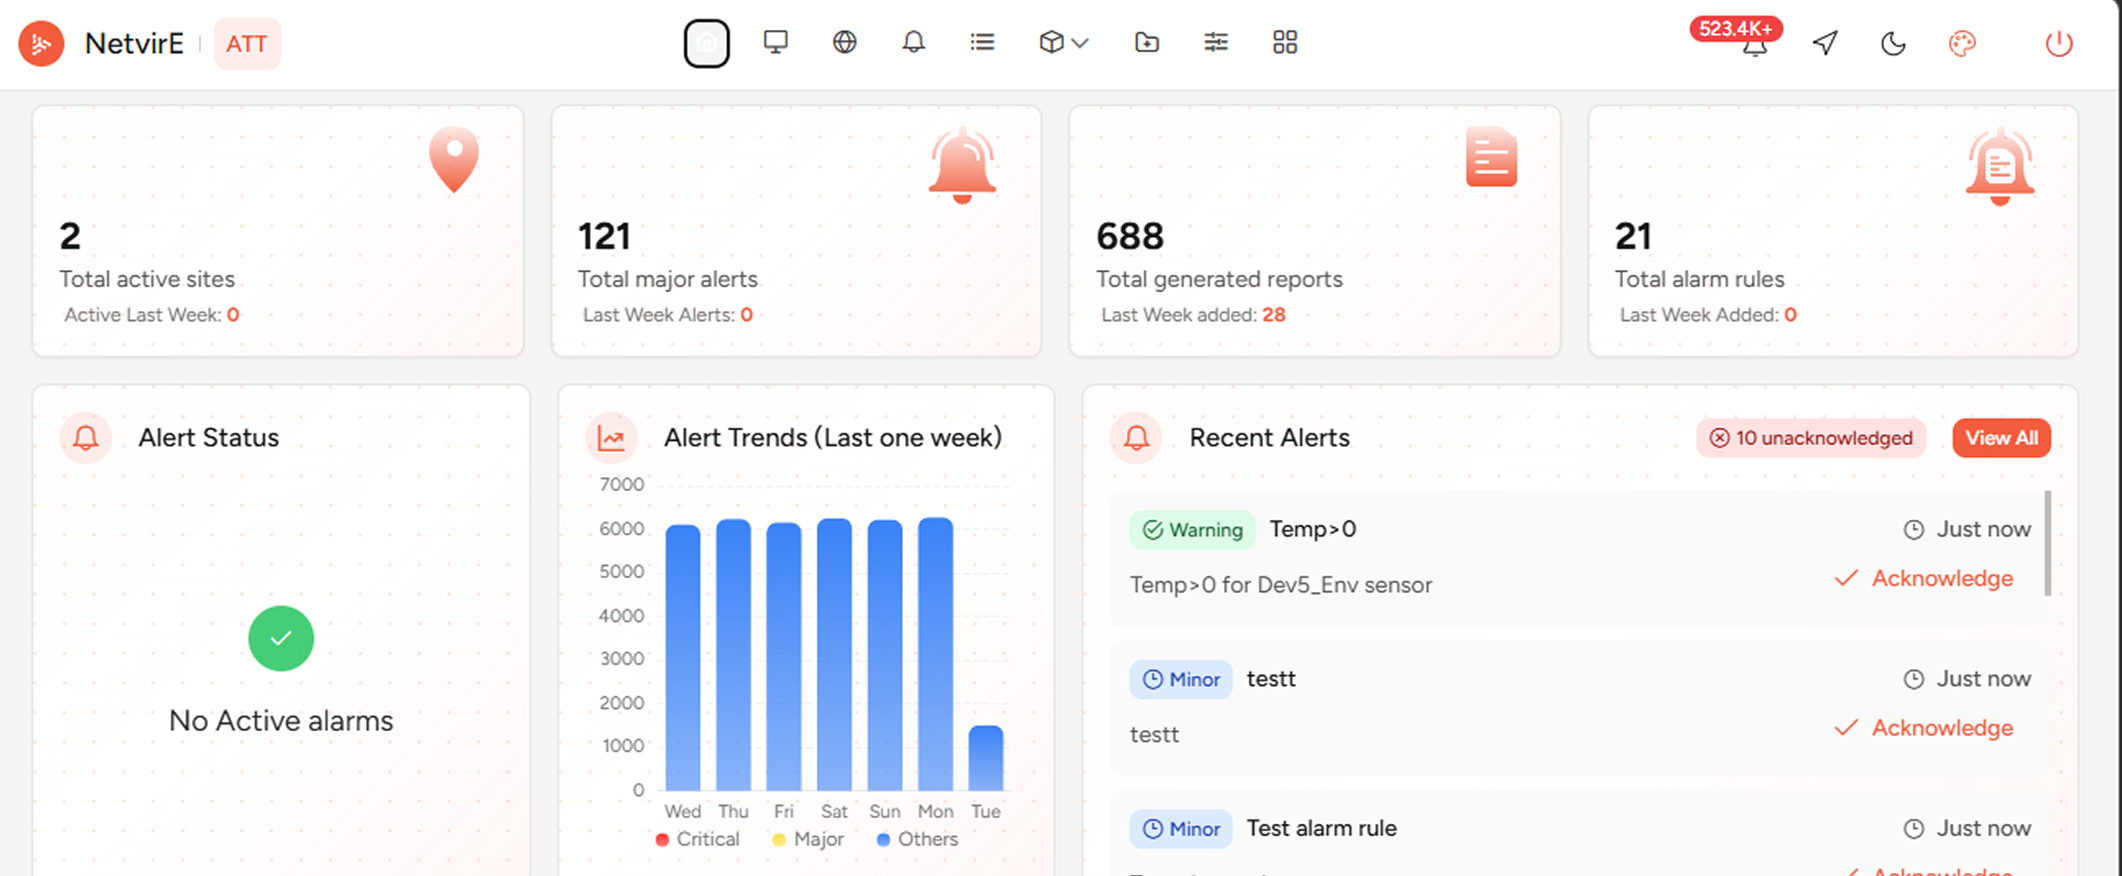2122x876 pixels.
Task: Acknowledge the Temp>0 warning alert
Action: (1924, 579)
